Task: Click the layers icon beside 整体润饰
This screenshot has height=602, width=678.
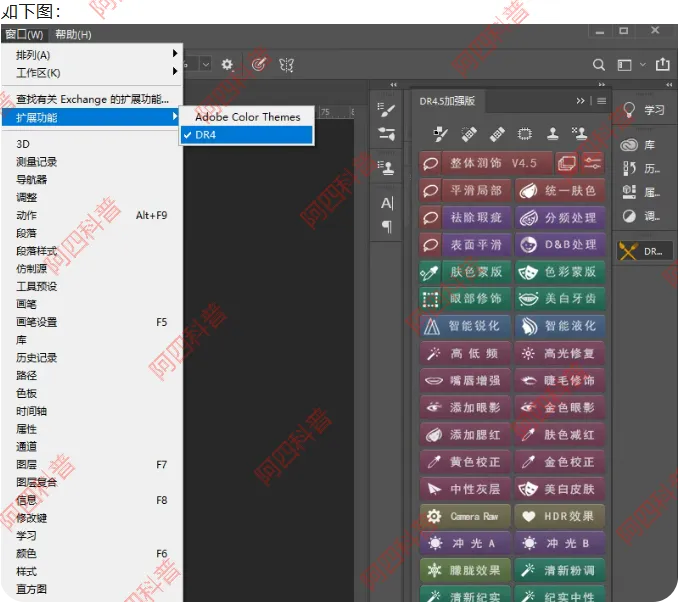Action: coord(566,163)
